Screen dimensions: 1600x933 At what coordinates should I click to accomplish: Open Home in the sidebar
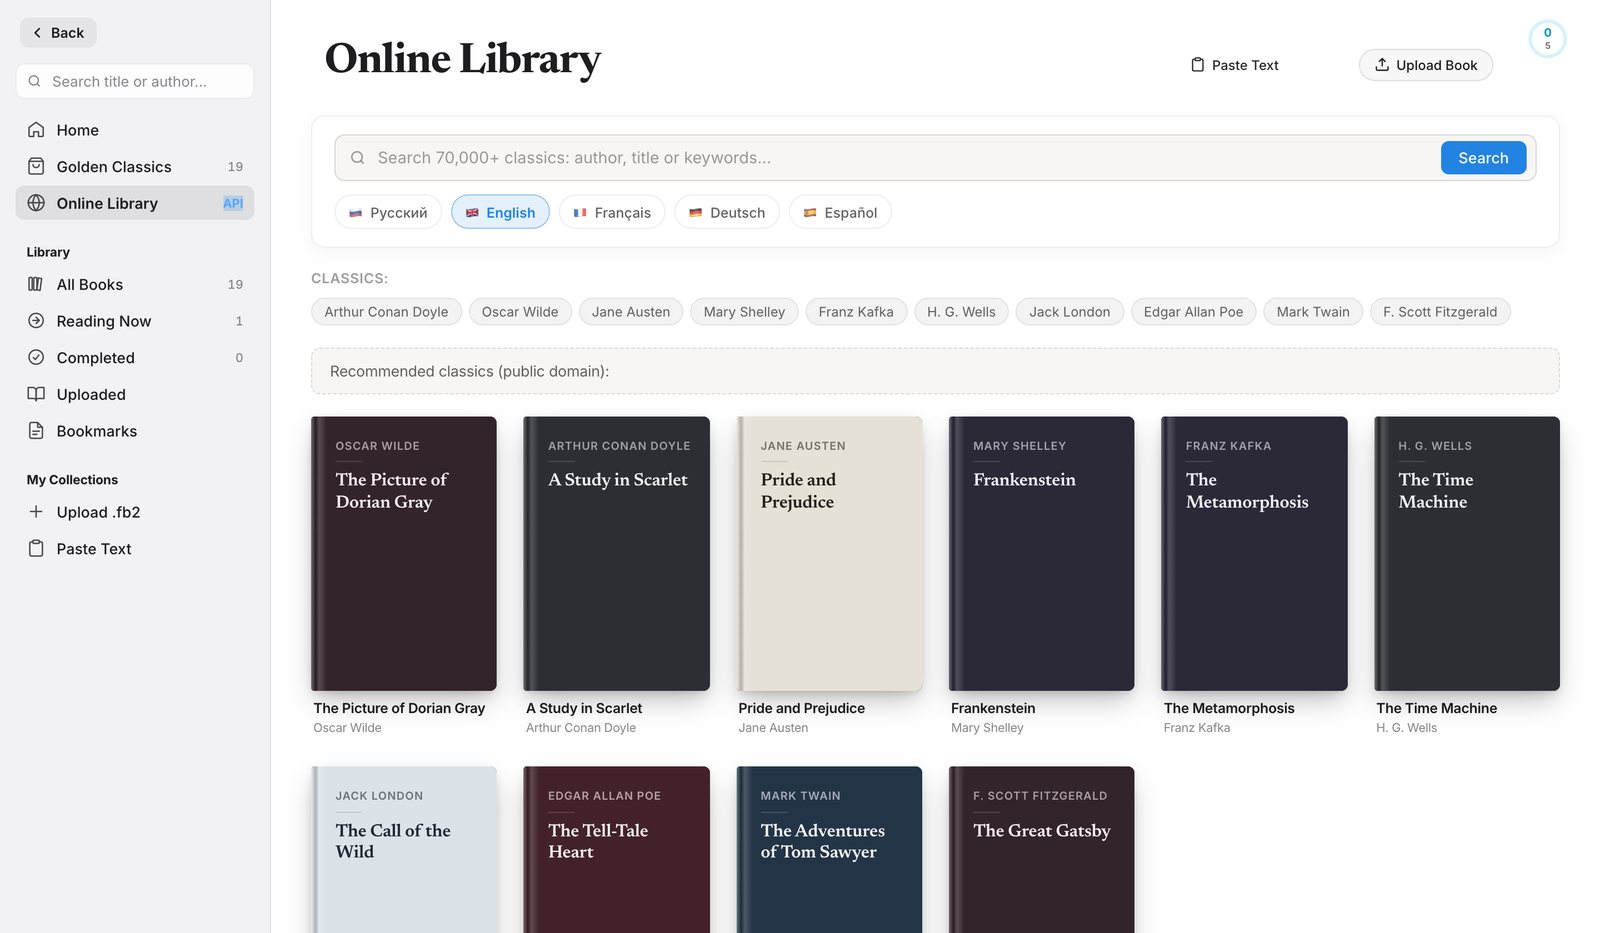click(x=135, y=130)
